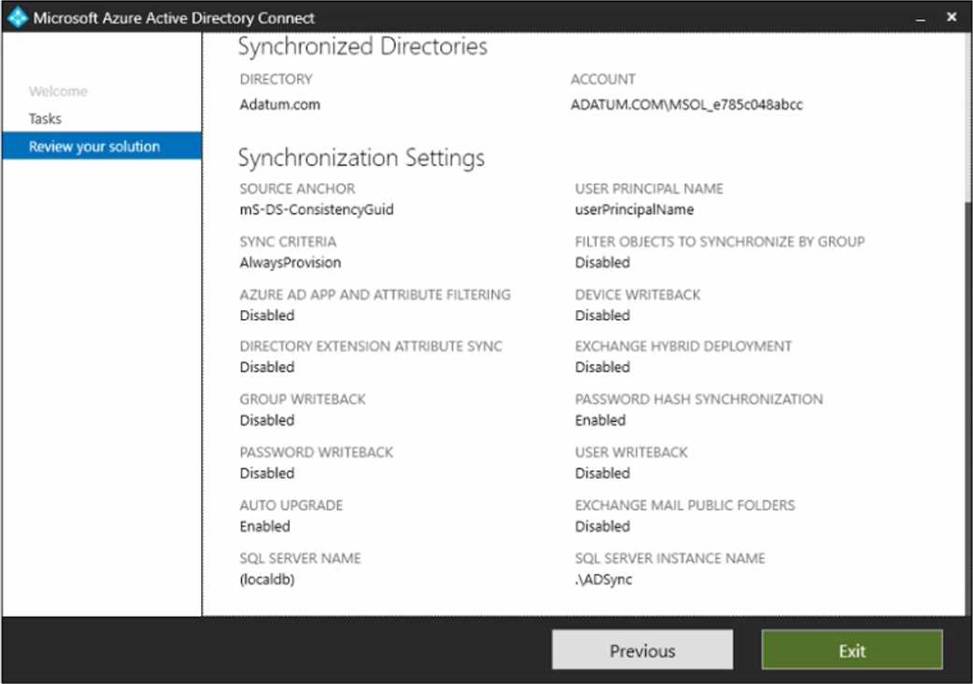Select the Adatum.com directory value
Image resolution: width=973 pixels, height=684 pixels.
pos(280,104)
